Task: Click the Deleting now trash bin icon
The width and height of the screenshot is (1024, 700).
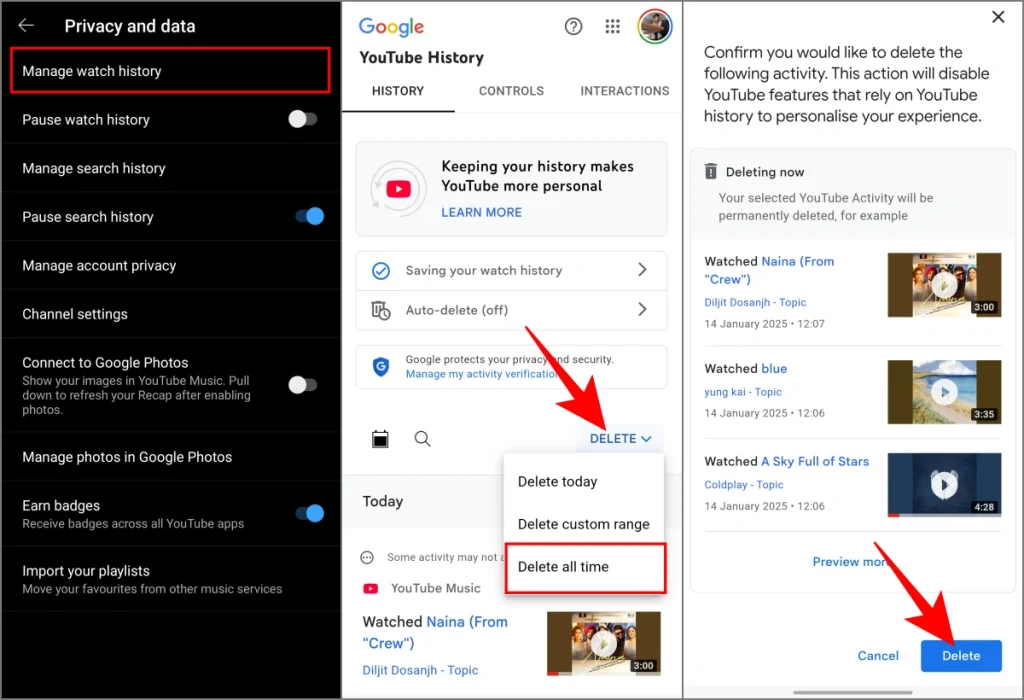Action: coord(711,172)
